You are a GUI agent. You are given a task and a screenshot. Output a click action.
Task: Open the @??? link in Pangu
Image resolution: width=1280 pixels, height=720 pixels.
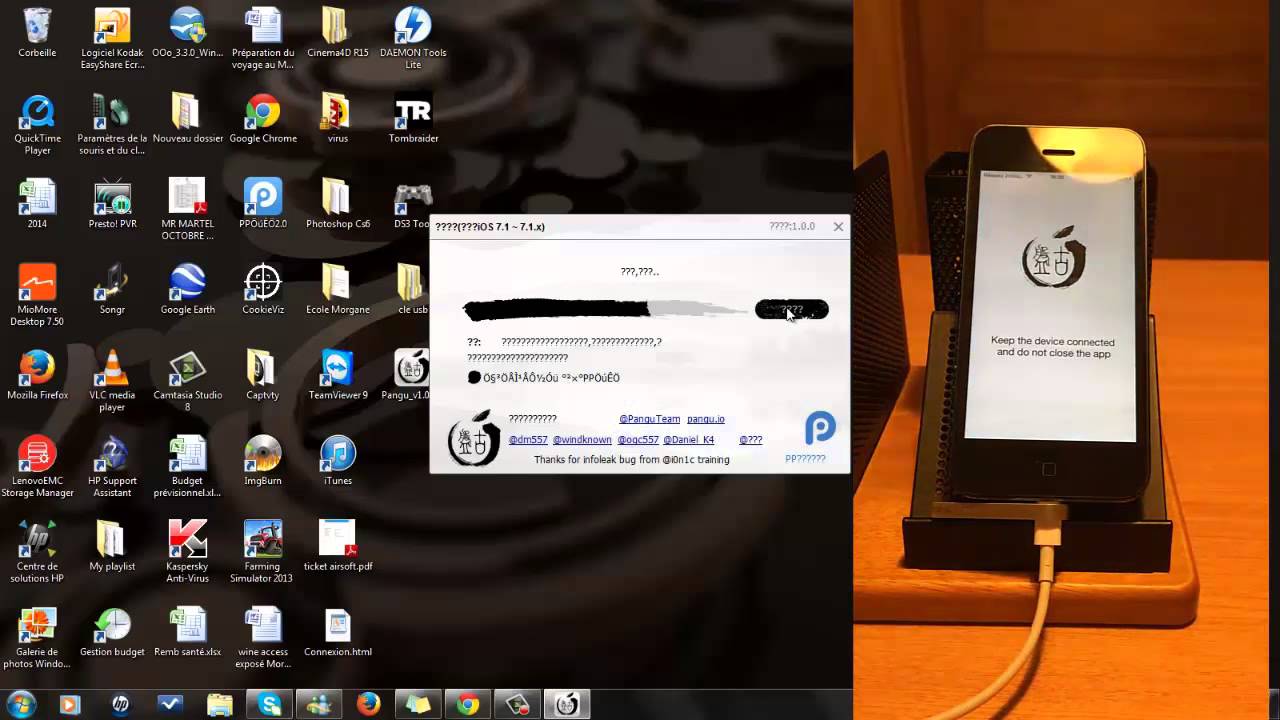click(750, 440)
